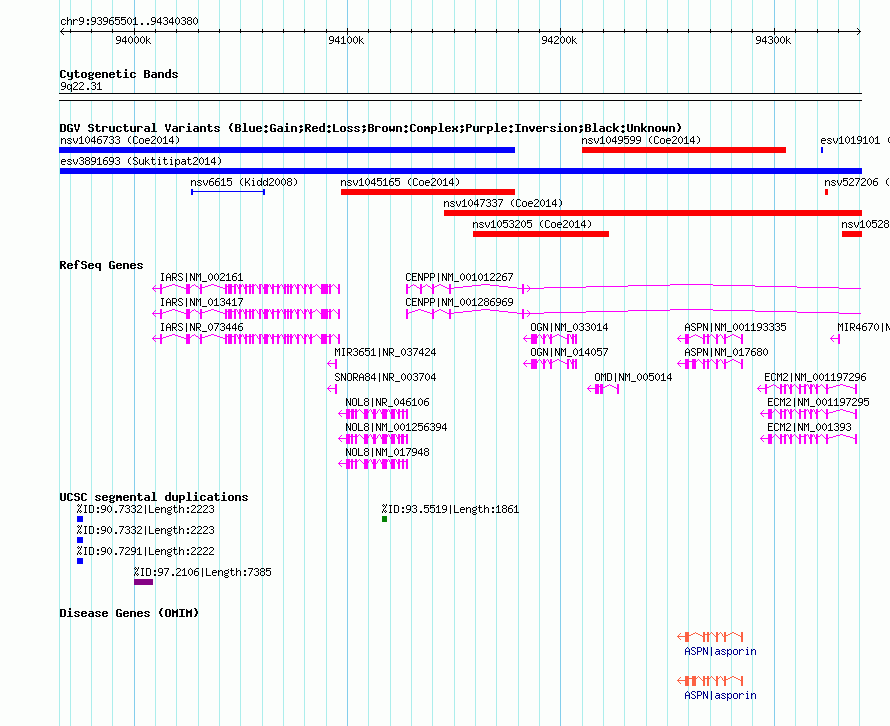Click the CENPP|NM_001012267 gene glyph

click(633, 289)
